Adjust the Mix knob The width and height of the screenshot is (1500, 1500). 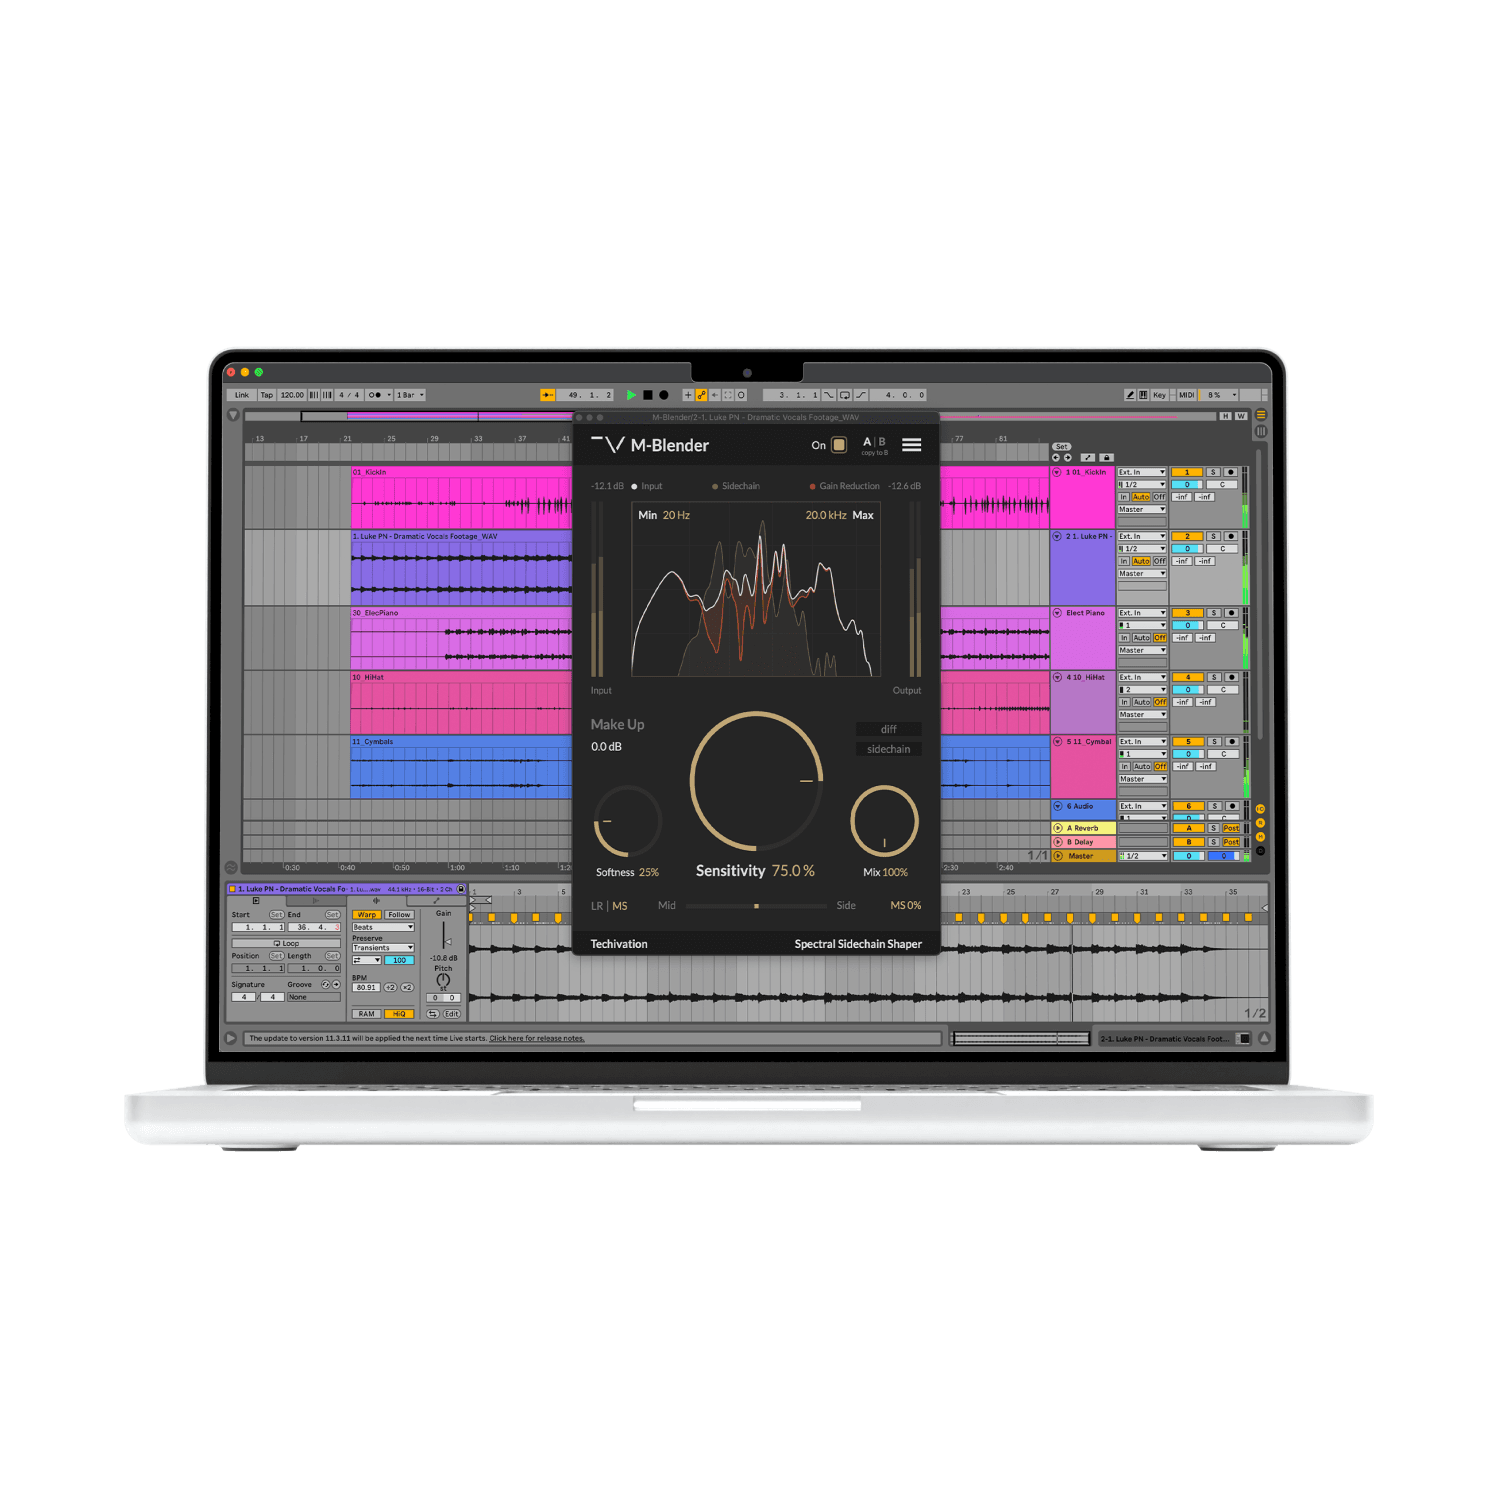(884, 820)
